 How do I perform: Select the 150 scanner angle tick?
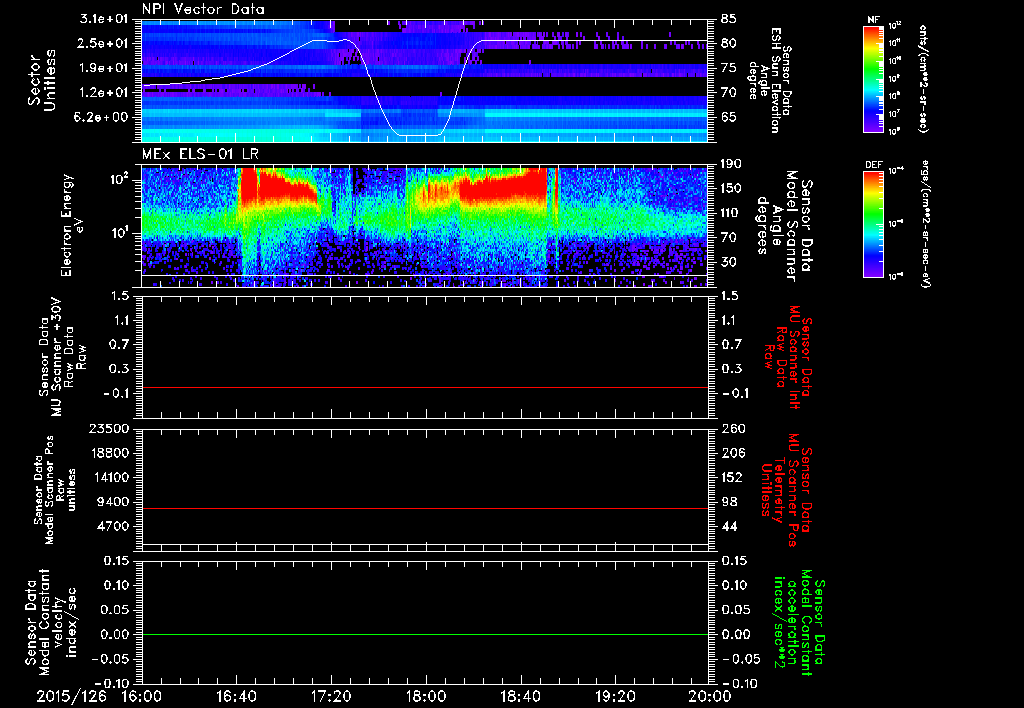732,188
